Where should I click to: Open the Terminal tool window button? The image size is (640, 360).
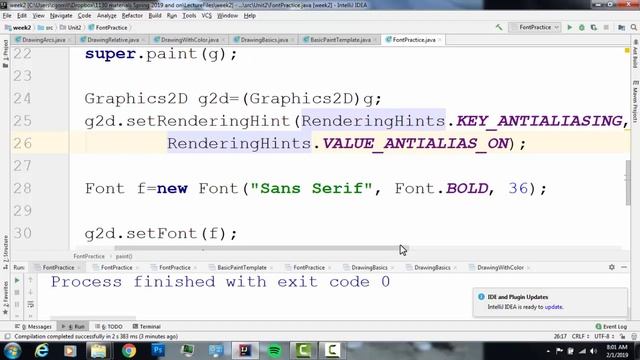coord(147,327)
